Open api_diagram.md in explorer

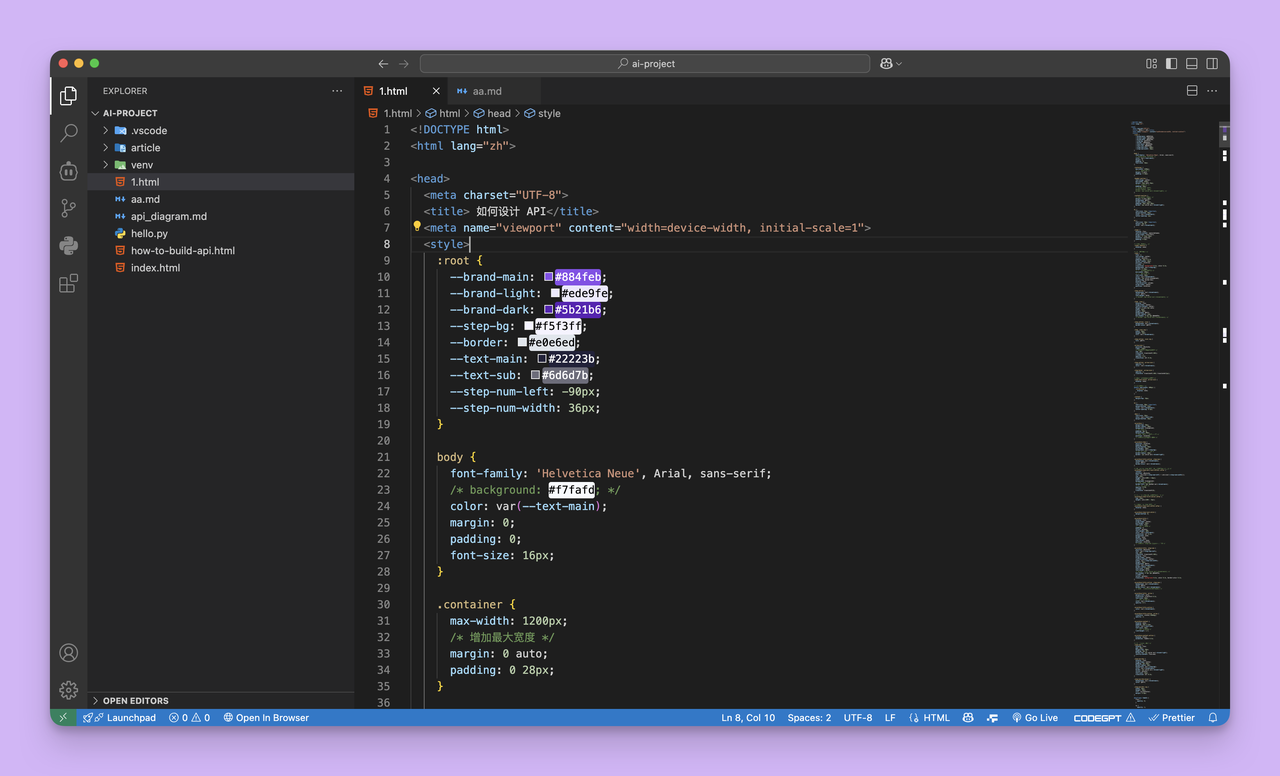point(222,216)
